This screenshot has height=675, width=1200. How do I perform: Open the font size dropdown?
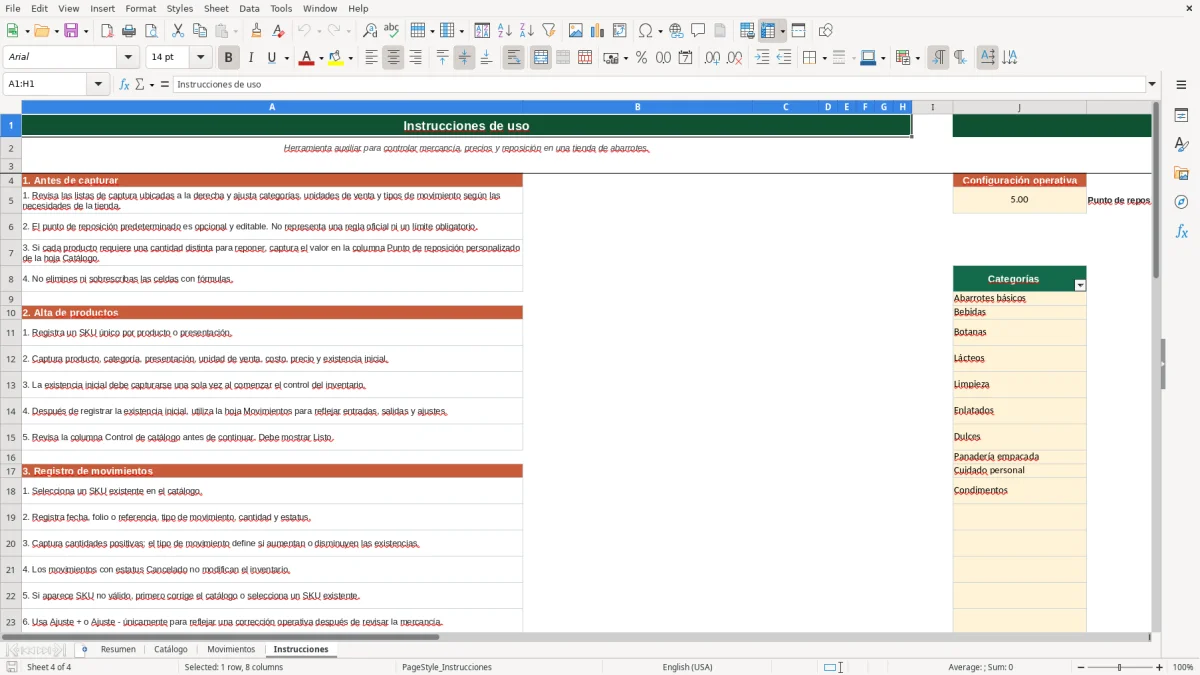click(x=201, y=58)
